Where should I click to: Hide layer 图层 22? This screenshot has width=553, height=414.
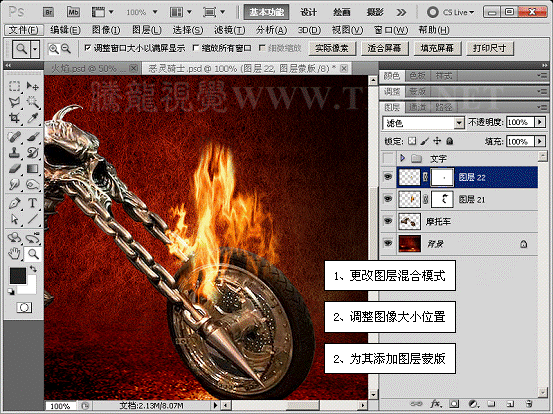[388, 177]
